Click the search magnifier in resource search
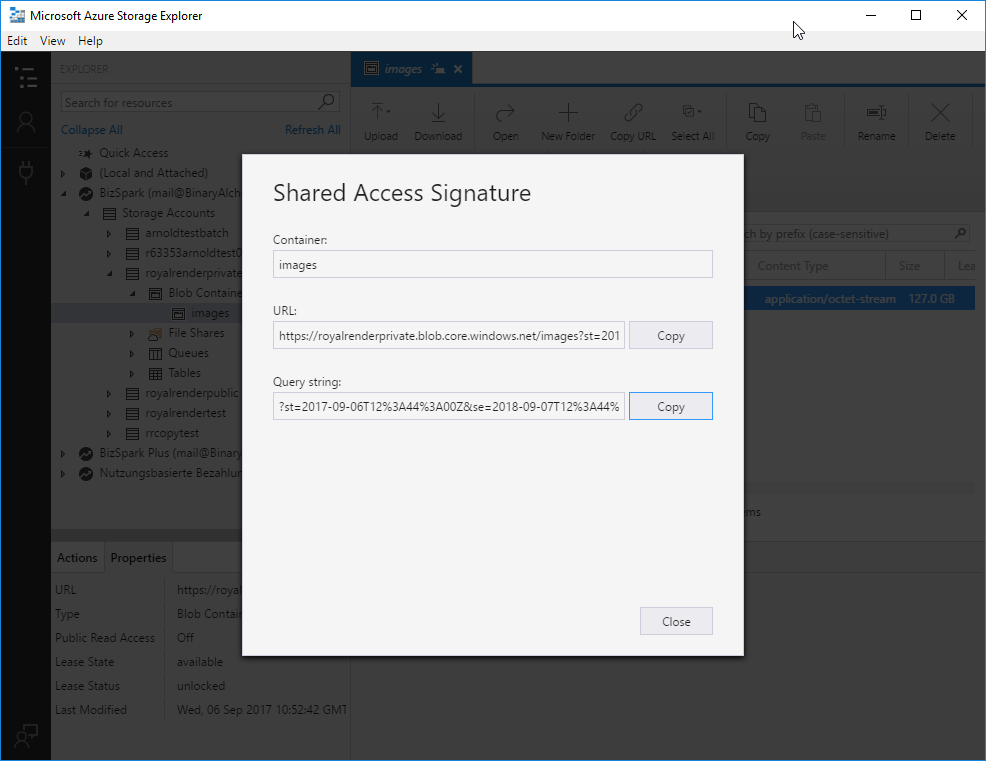Viewport: 986px width, 761px height. pos(326,101)
